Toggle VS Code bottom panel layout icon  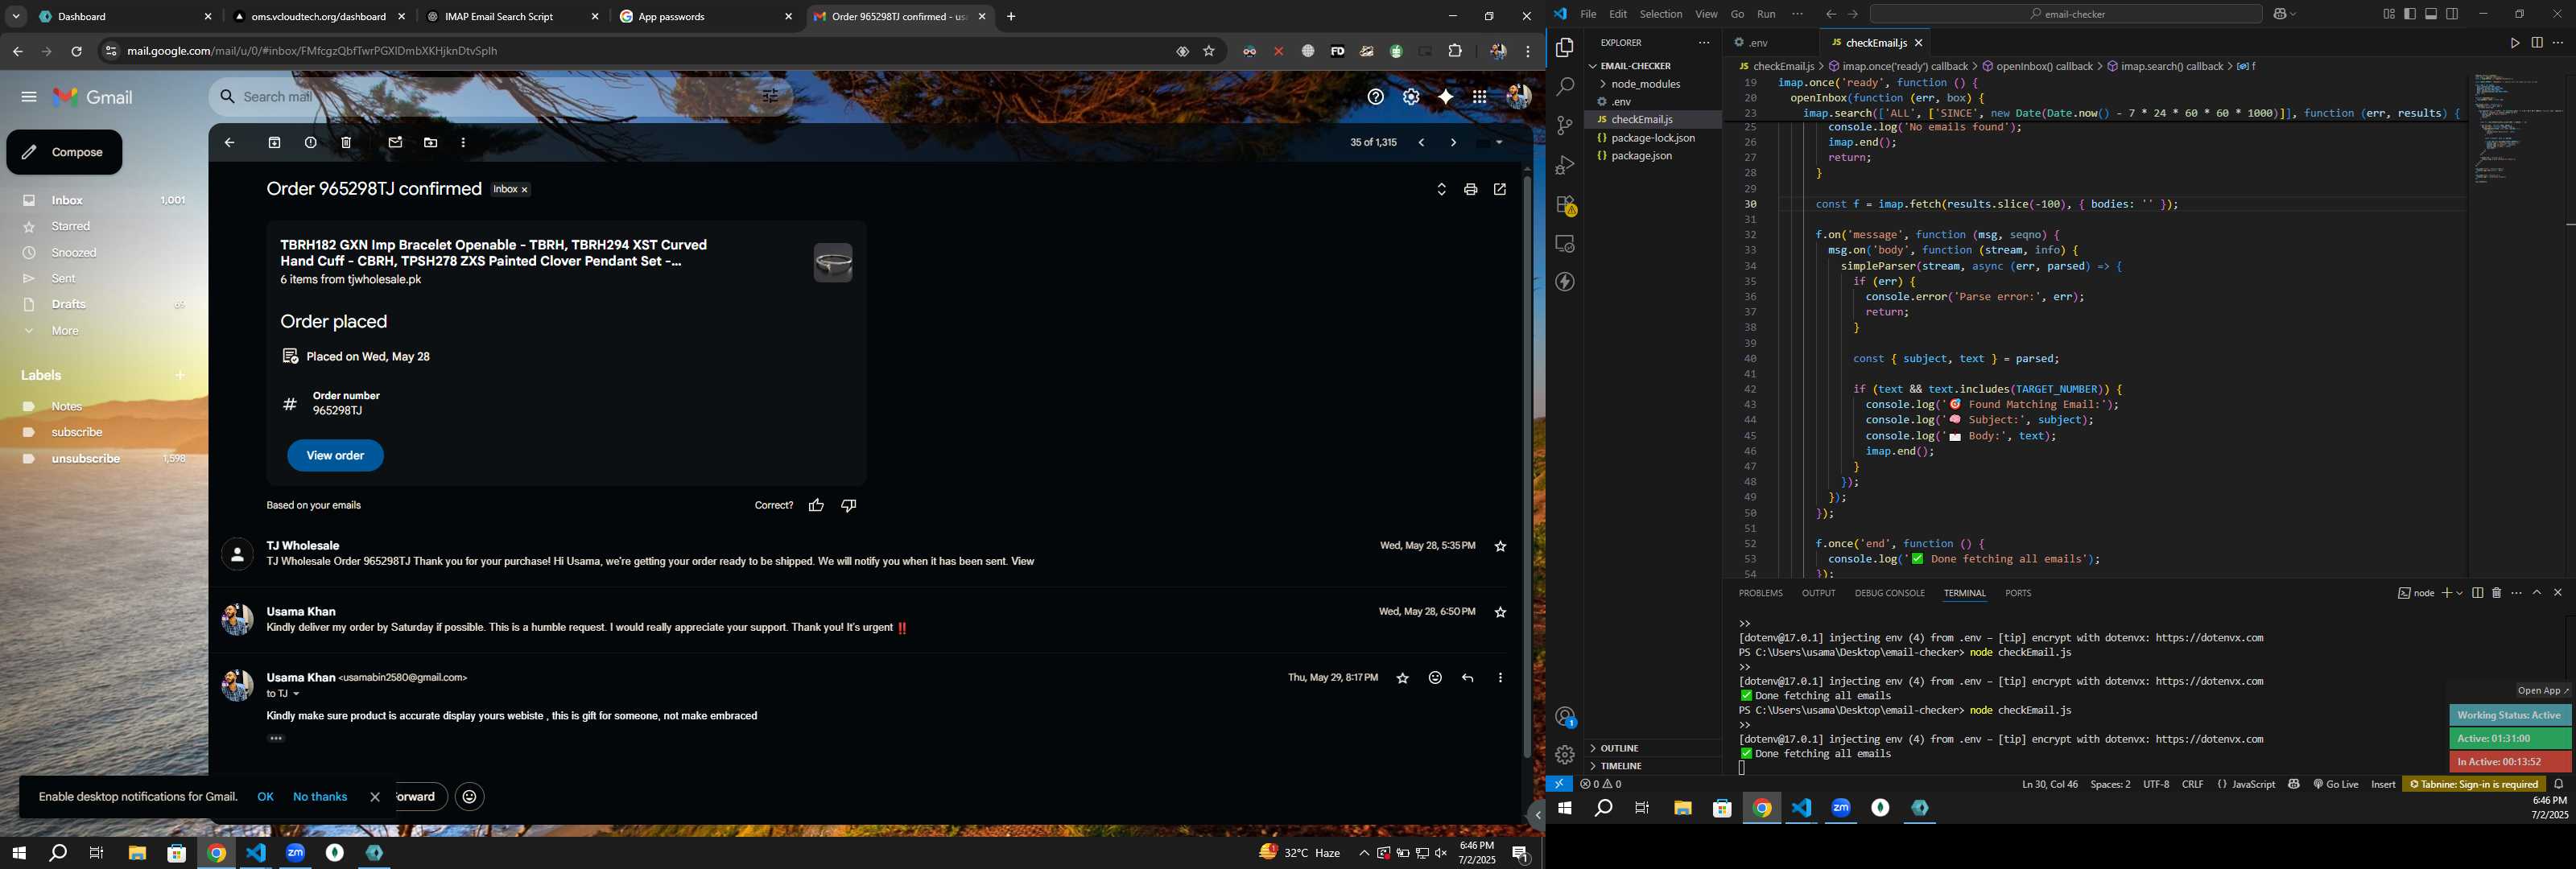pyautogui.click(x=2431, y=14)
